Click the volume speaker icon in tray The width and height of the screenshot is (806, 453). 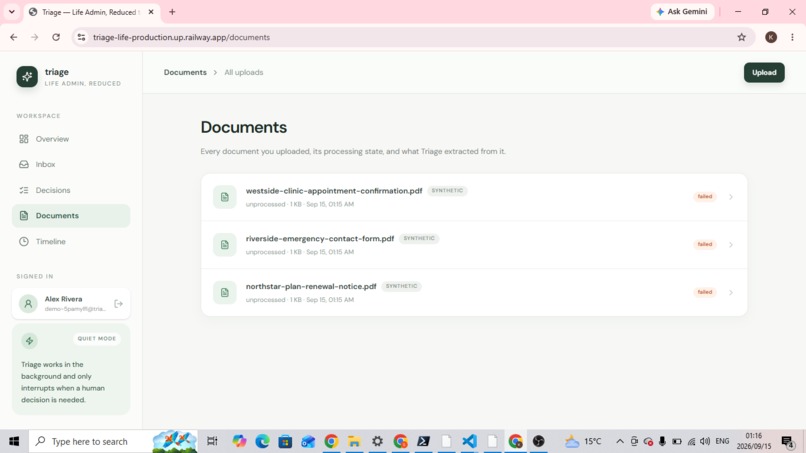[705, 441]
